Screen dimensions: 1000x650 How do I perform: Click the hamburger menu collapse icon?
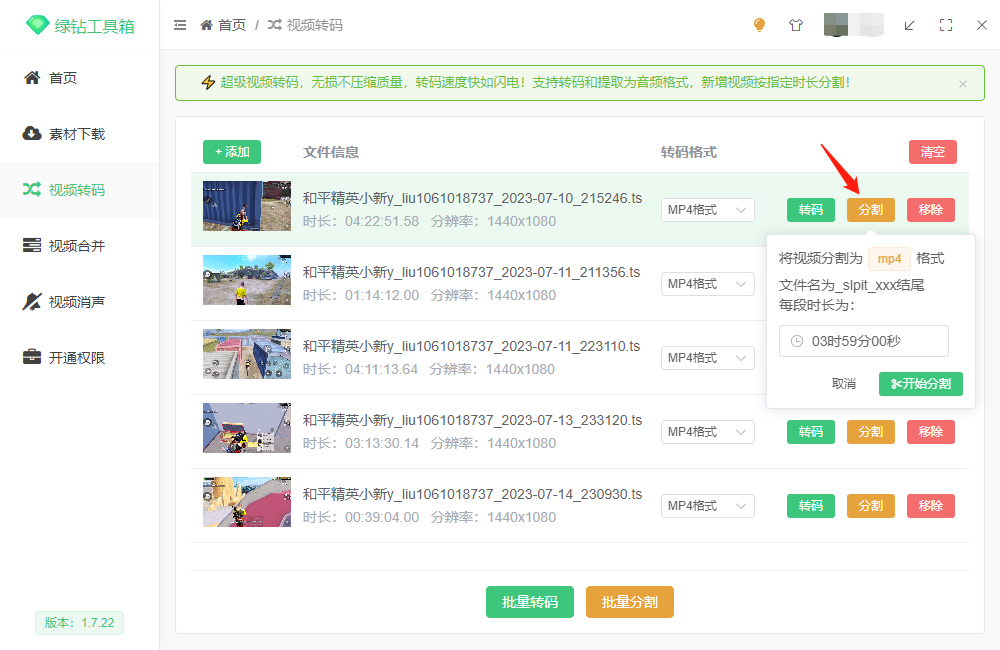180,25
